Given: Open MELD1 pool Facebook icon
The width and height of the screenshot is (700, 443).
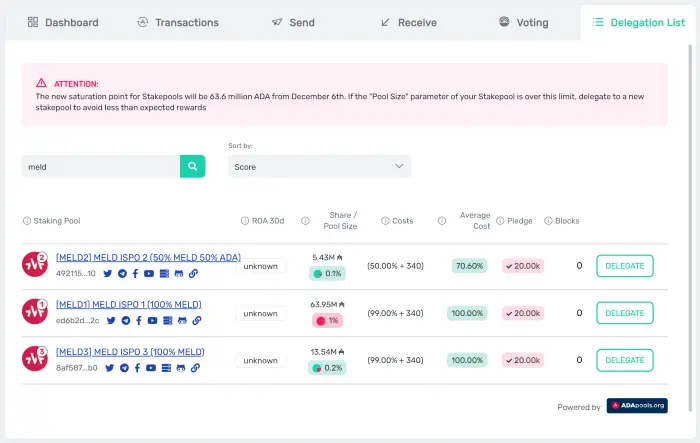Looking at the screenshot, I should pyautogui.click(x=139, y=320).
